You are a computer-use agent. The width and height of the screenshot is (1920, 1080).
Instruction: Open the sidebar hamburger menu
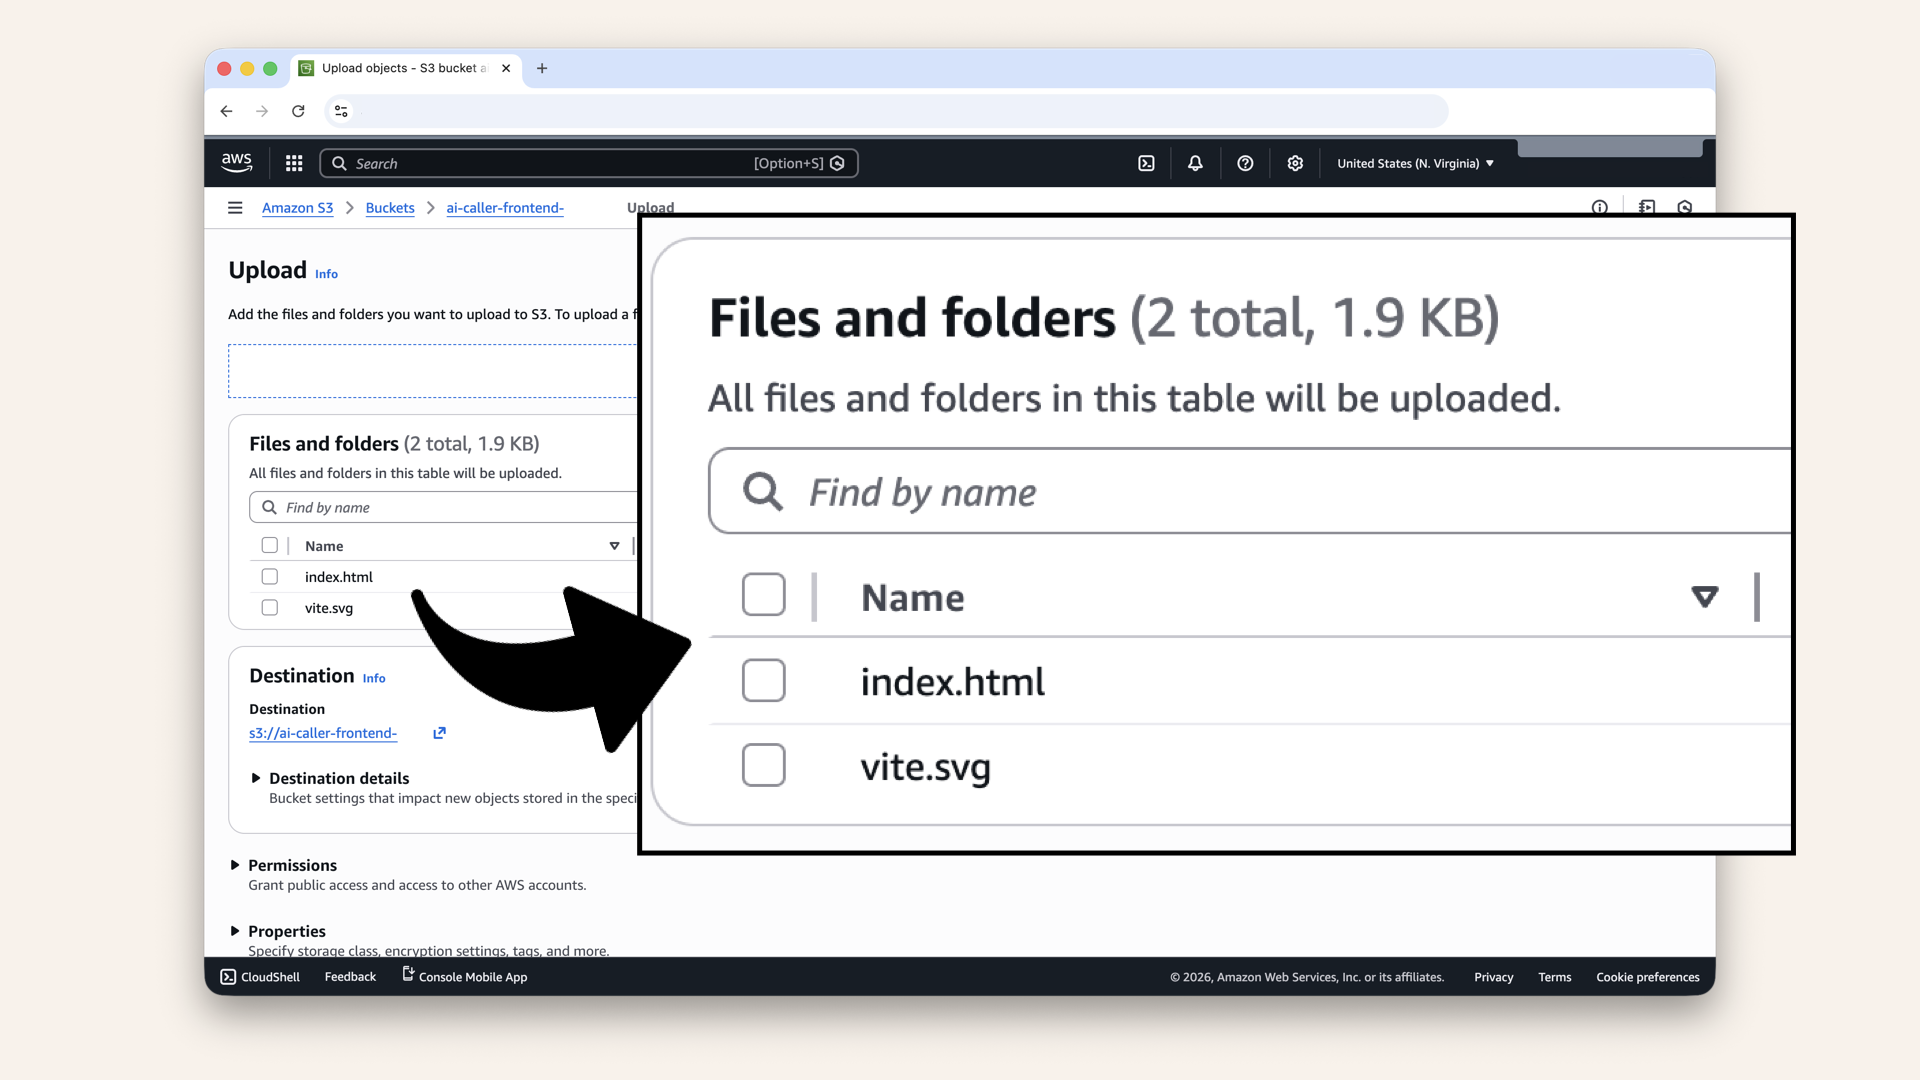(235, 207)
